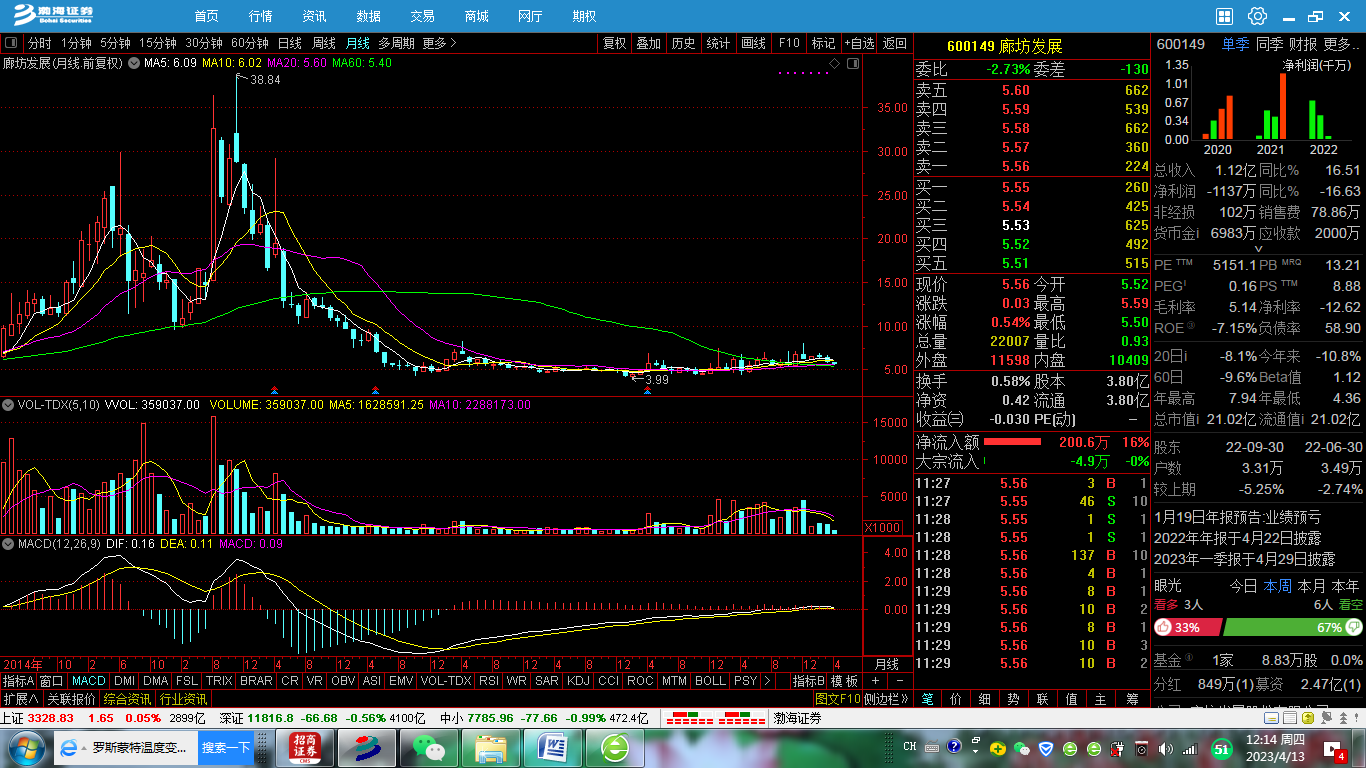Click the blue shield tray icon
1366x768 pixels.
pos(1046,748)
